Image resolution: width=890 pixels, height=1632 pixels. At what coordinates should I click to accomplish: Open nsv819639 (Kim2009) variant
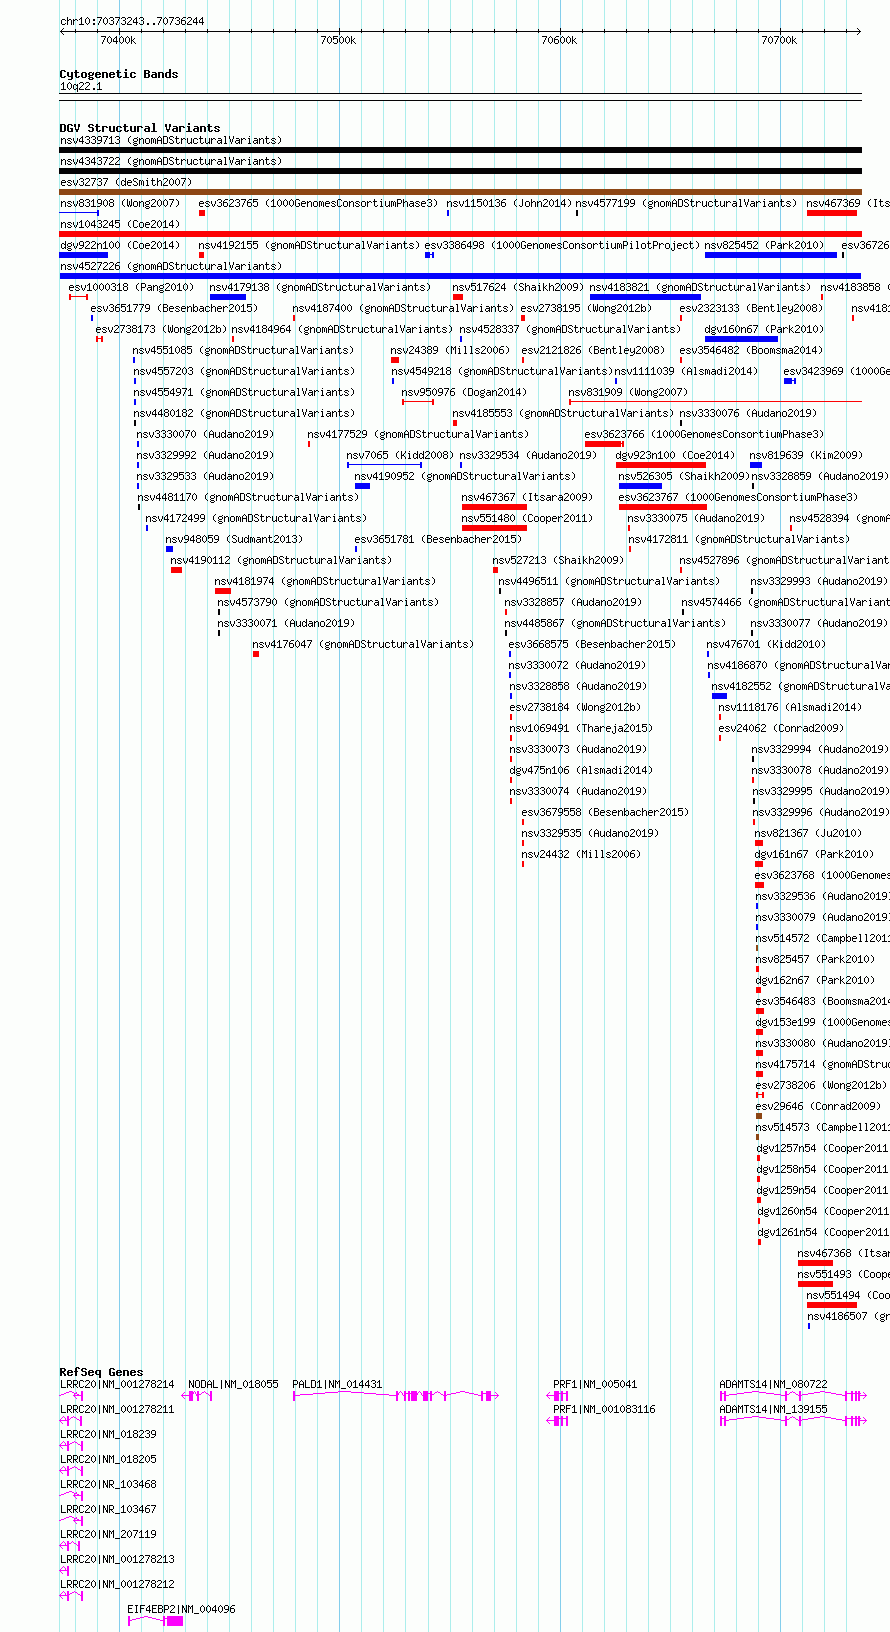click(x=806, y=455)
